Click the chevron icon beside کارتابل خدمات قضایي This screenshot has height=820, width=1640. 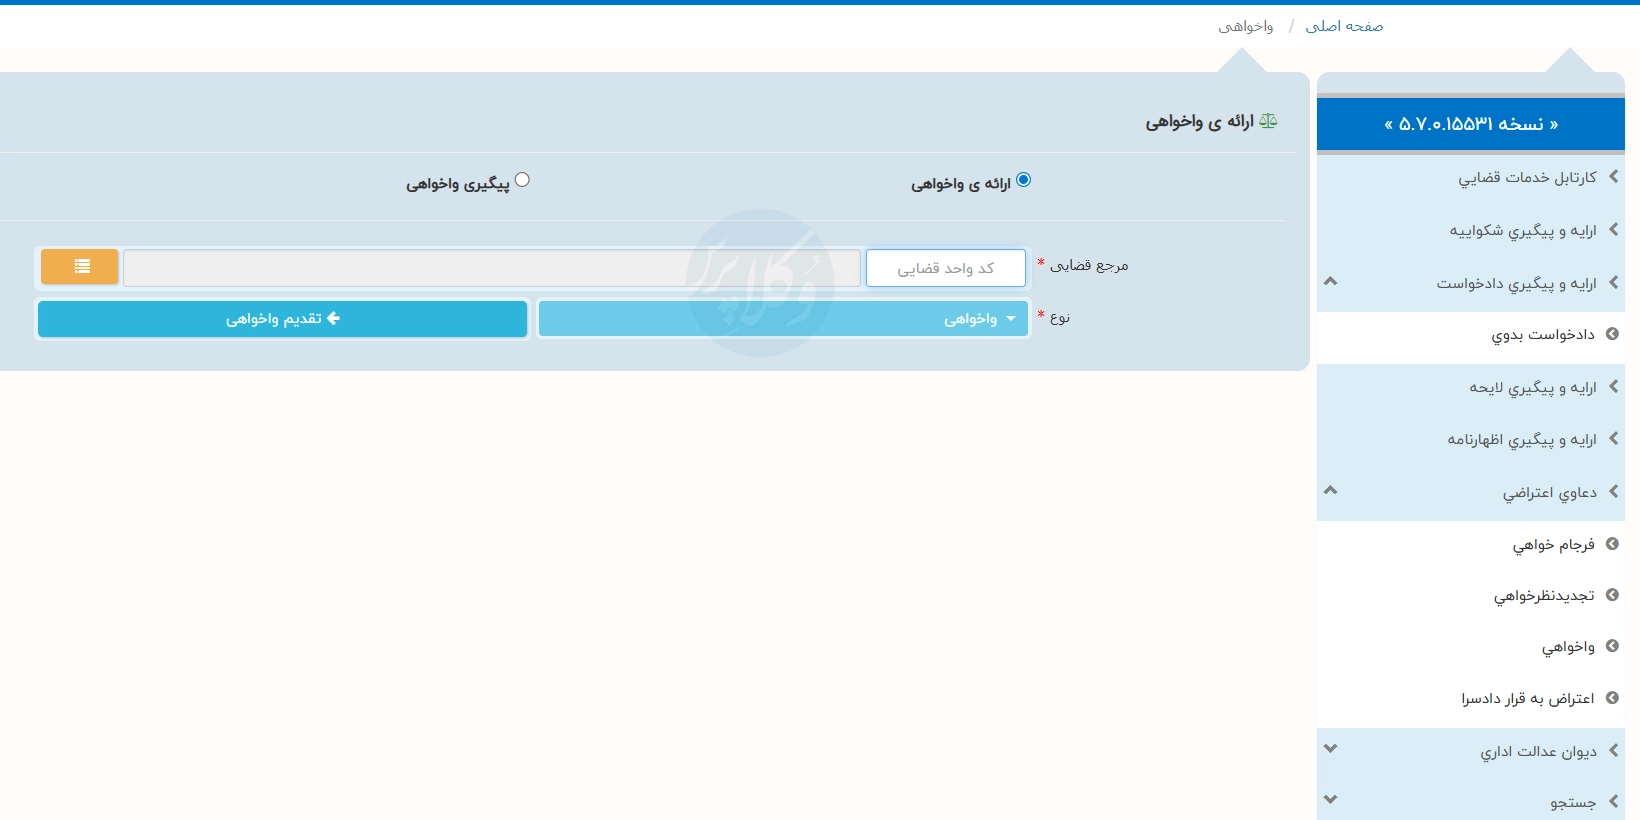coord(1613,176)
